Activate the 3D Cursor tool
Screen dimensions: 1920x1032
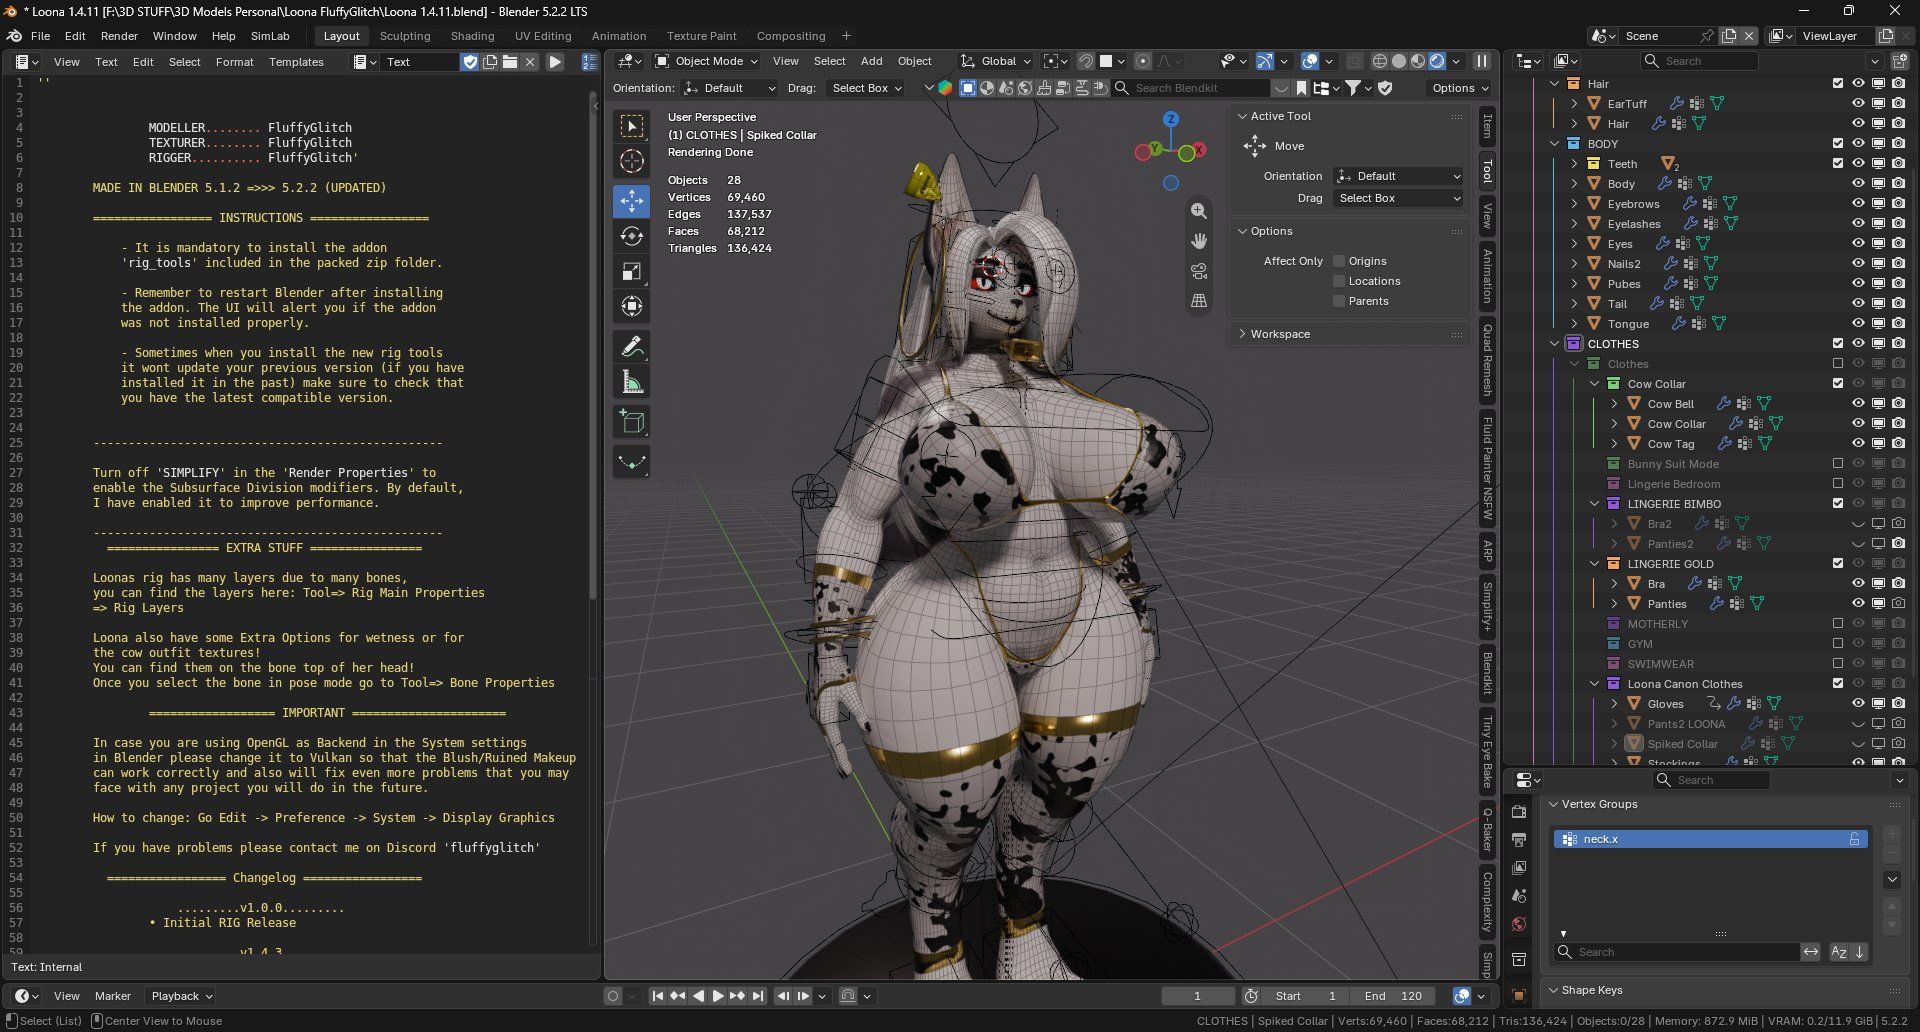coord(632,161)
